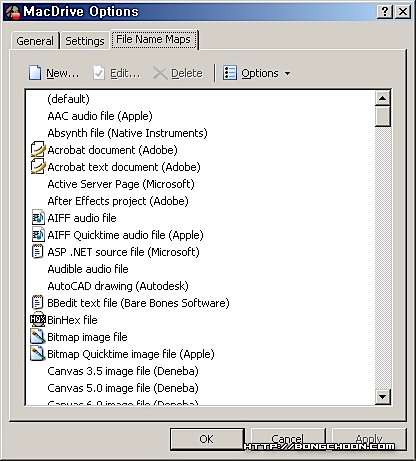This screenshot has width=416, height=461.
Task: Click the OK button
Action: (x=207, y=439)
